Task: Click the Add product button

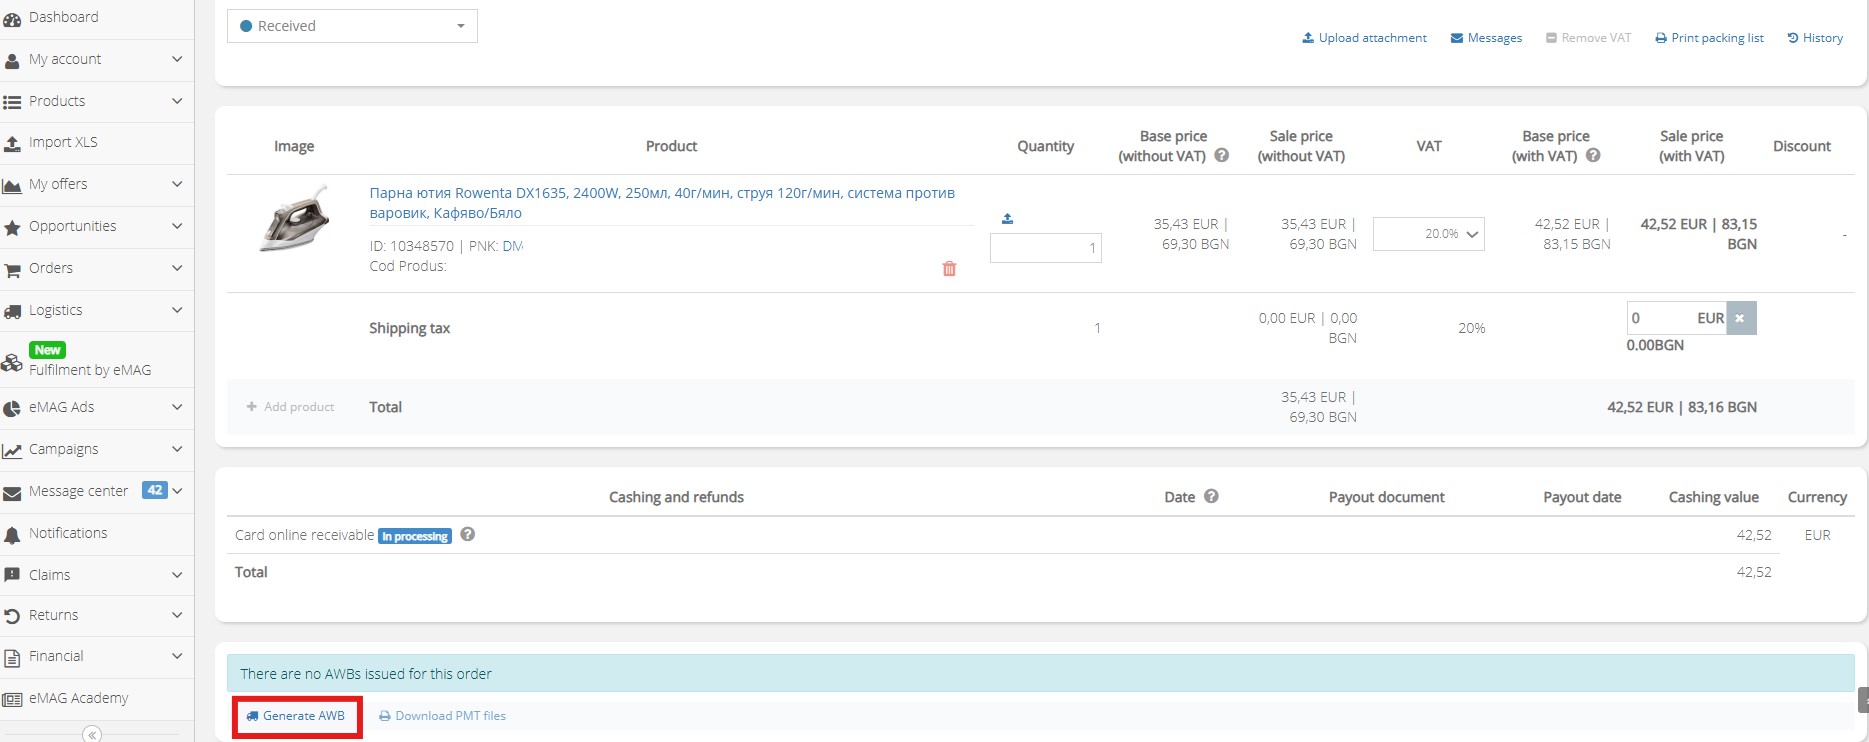Action: (x=290, y=407)
